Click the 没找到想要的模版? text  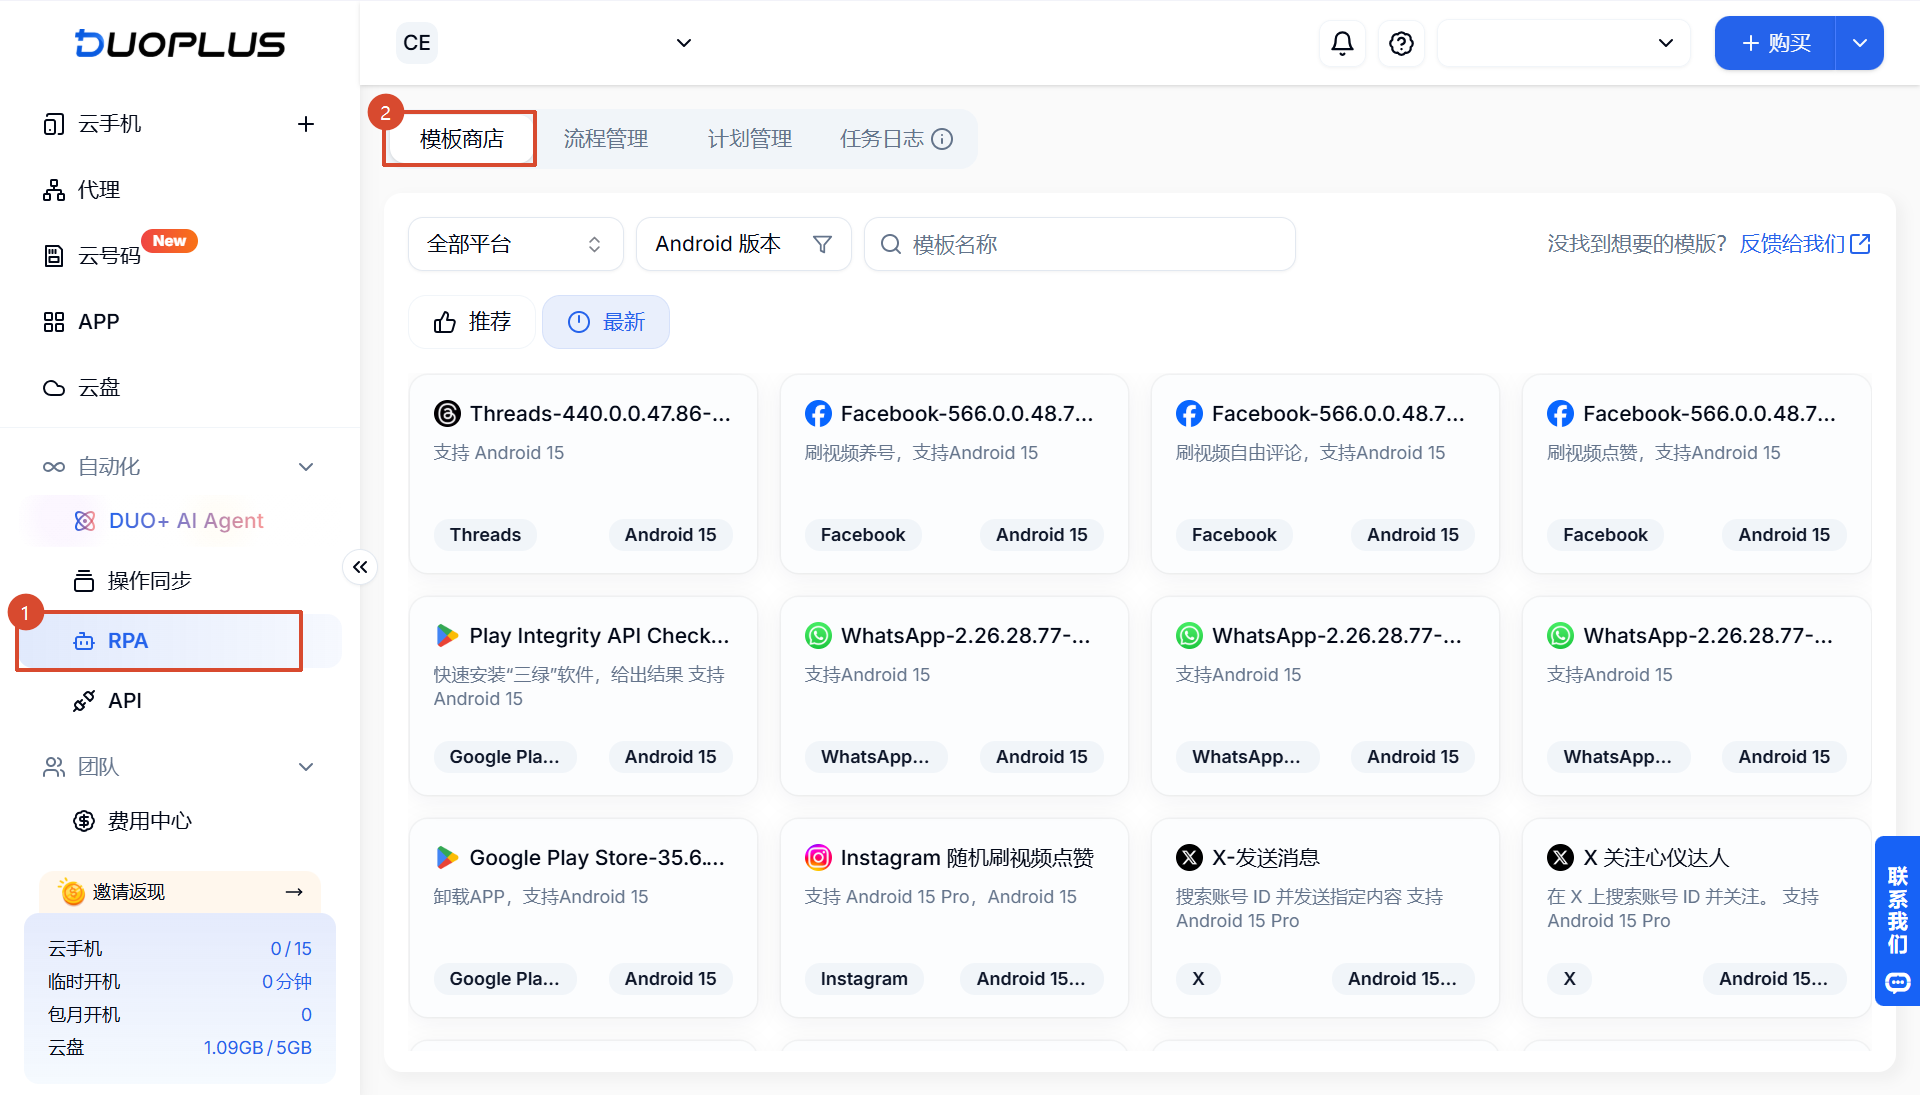pos(1636,244)
